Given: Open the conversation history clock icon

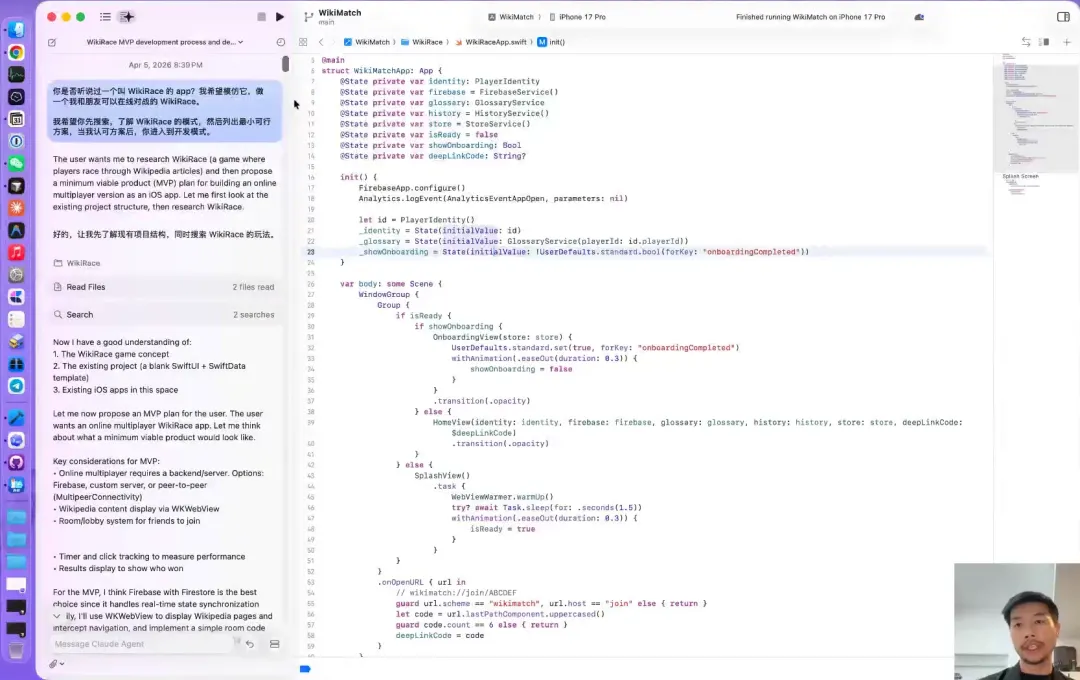Looking at the screenshot, I should [280, 42].
